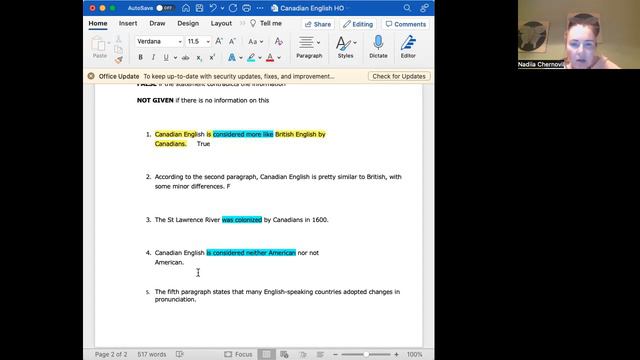
Task: Open spelling check book icon in status bar
Action: [x=180, y=354]
